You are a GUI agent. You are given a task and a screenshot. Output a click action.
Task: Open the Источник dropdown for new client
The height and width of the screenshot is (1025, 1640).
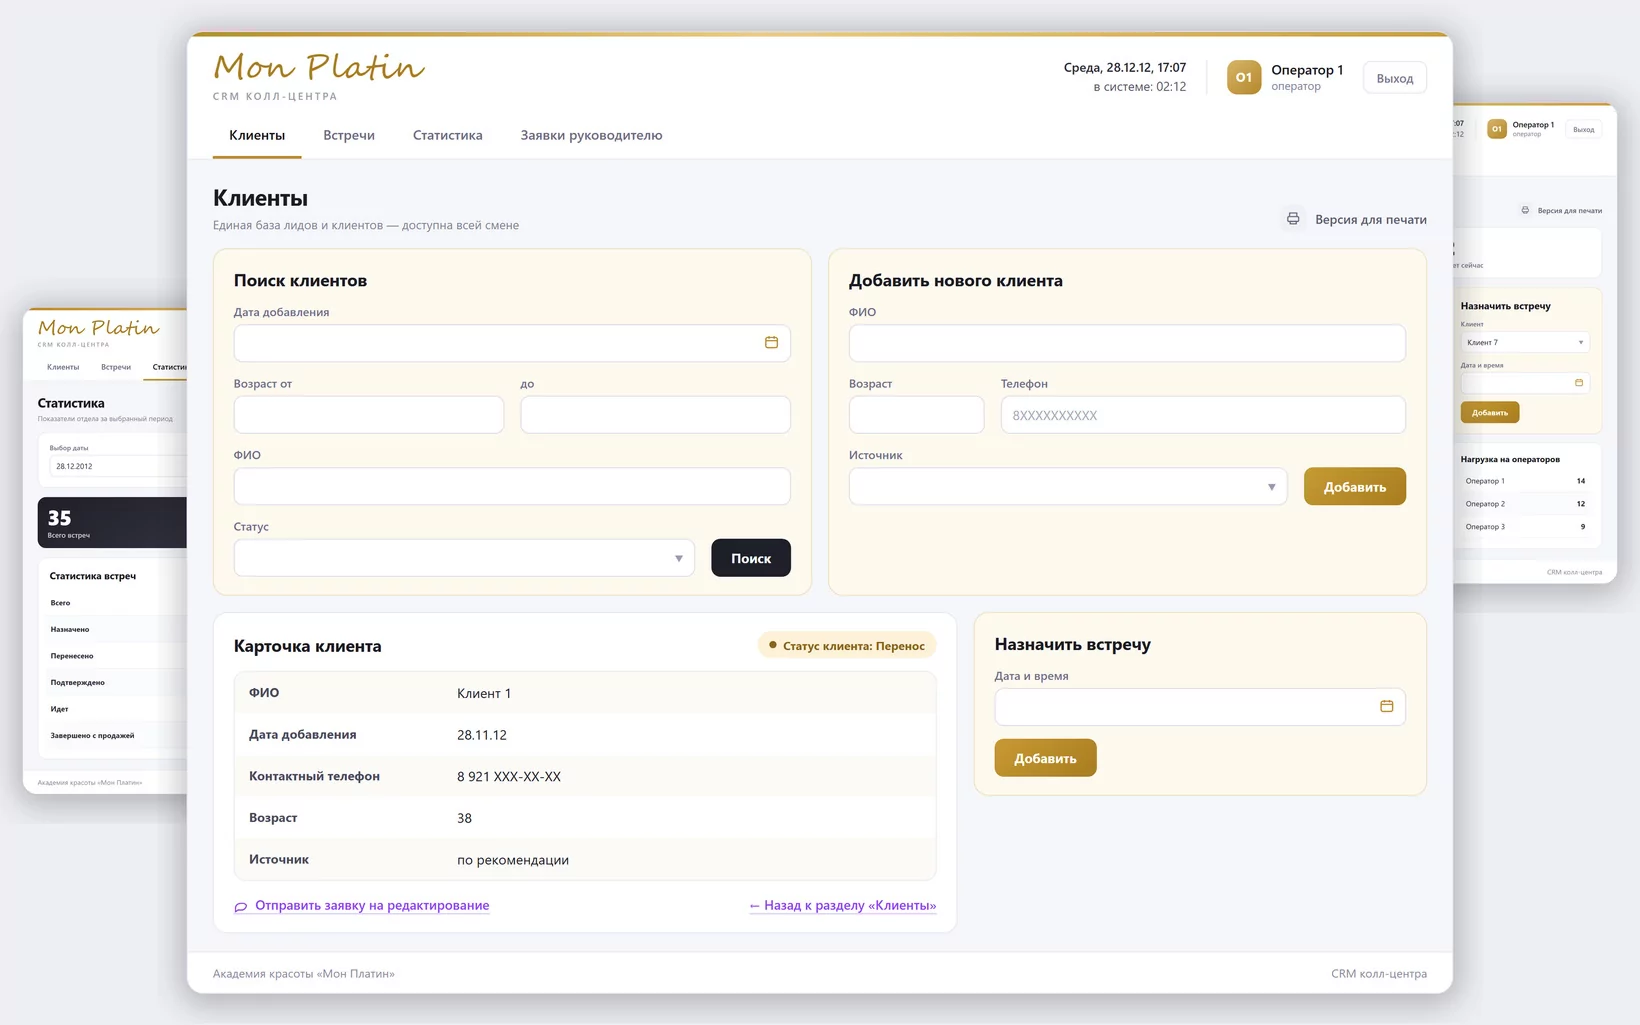coord(1068,487)
